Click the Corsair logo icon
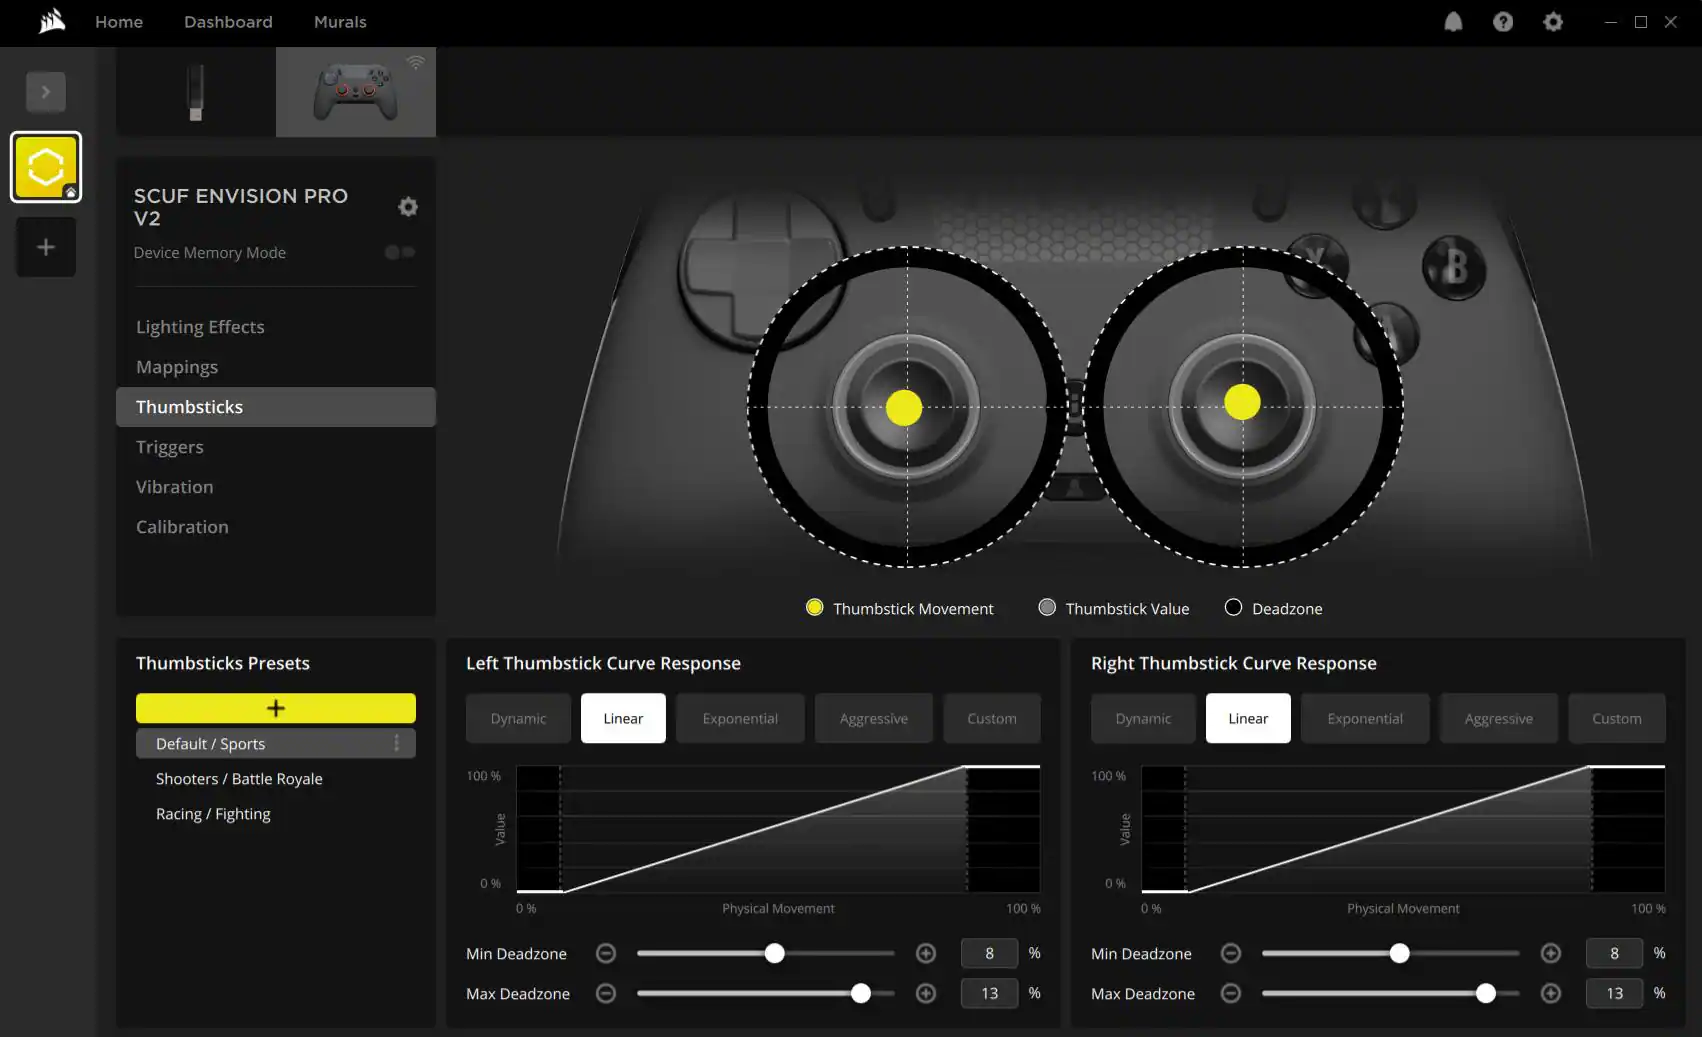1702x1037 pixels. (52, 22)
